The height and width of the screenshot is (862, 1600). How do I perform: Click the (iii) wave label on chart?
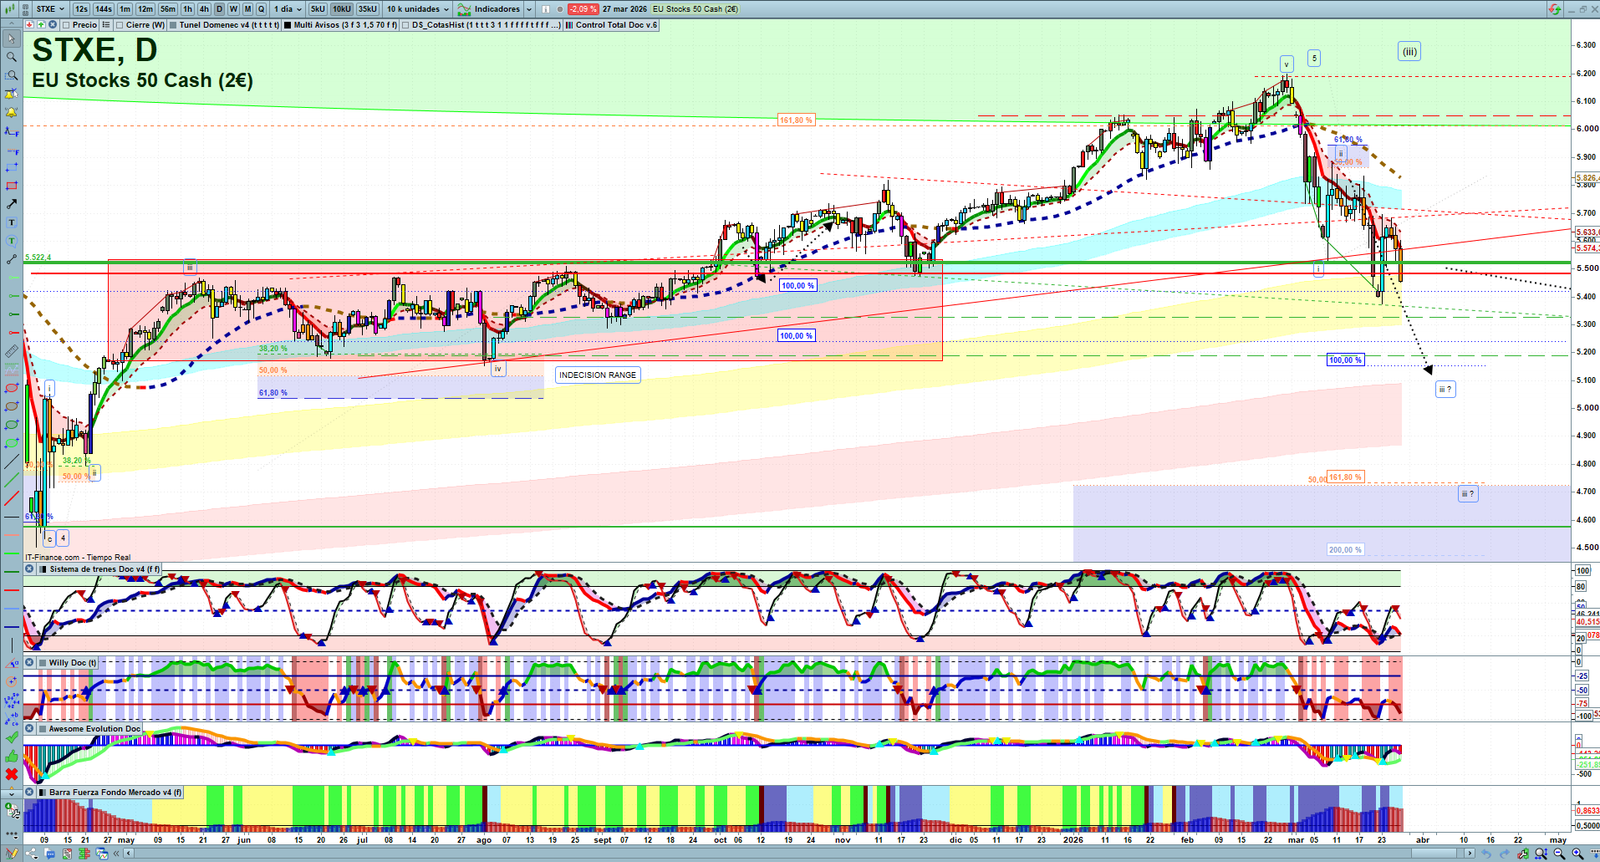1409,52
